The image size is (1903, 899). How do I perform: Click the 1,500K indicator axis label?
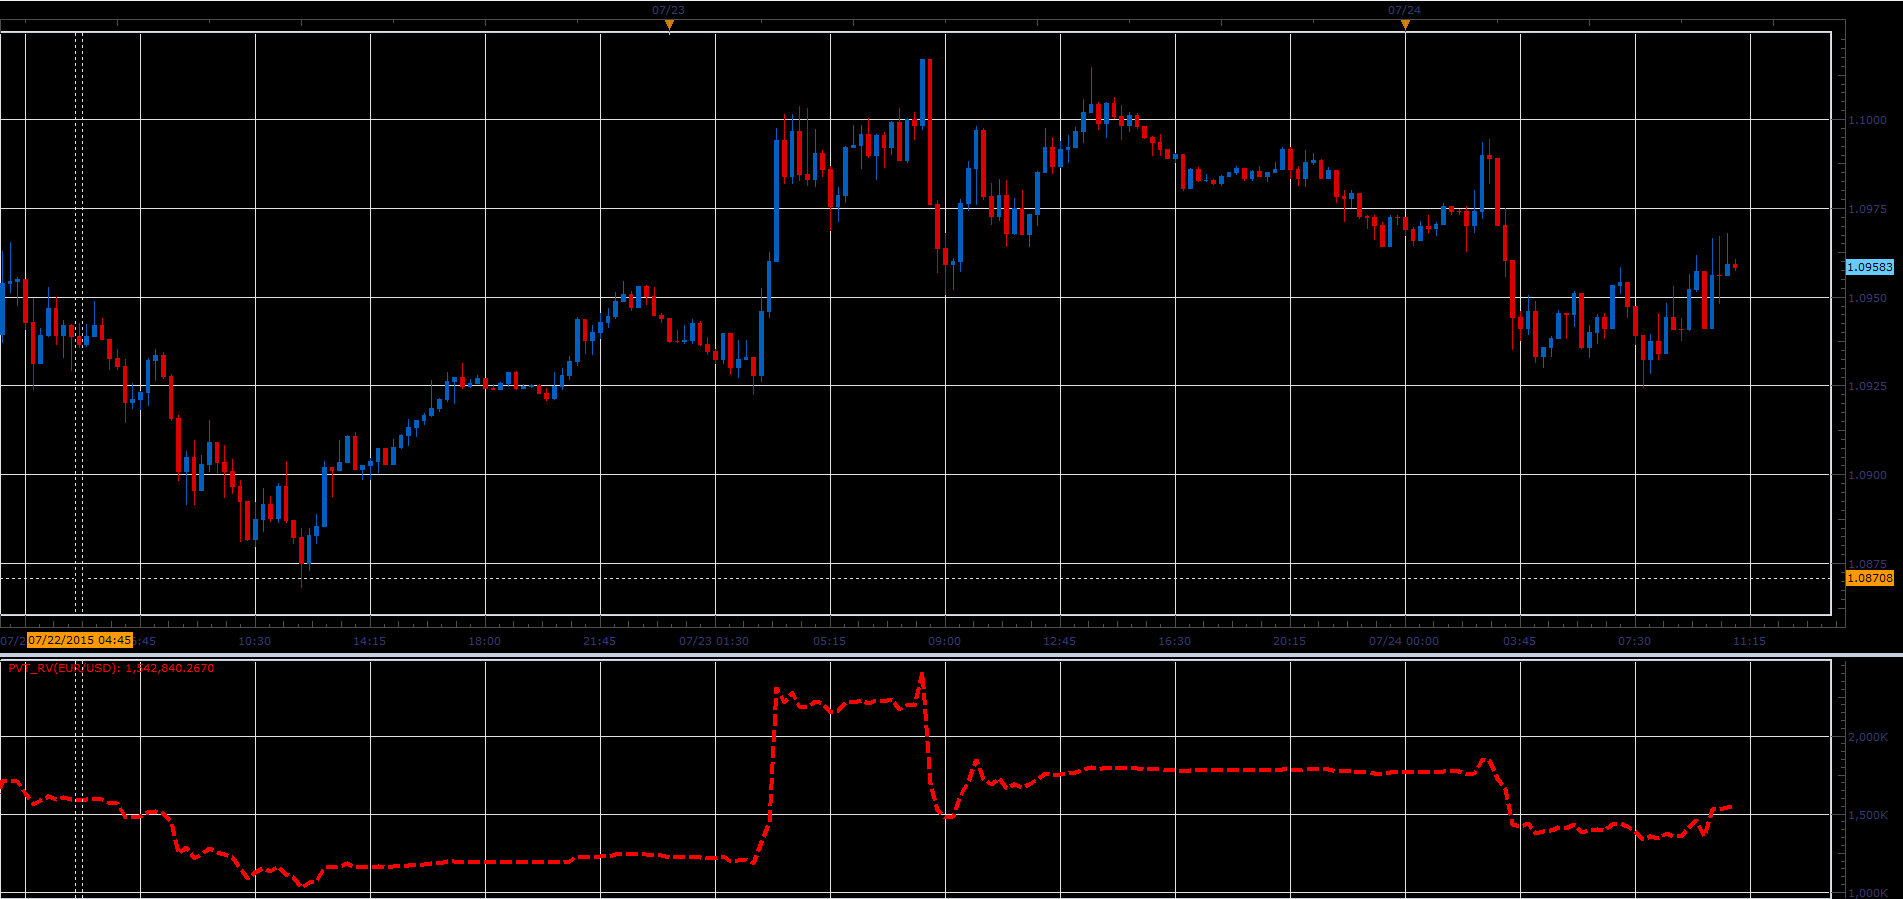[1868, 815]
